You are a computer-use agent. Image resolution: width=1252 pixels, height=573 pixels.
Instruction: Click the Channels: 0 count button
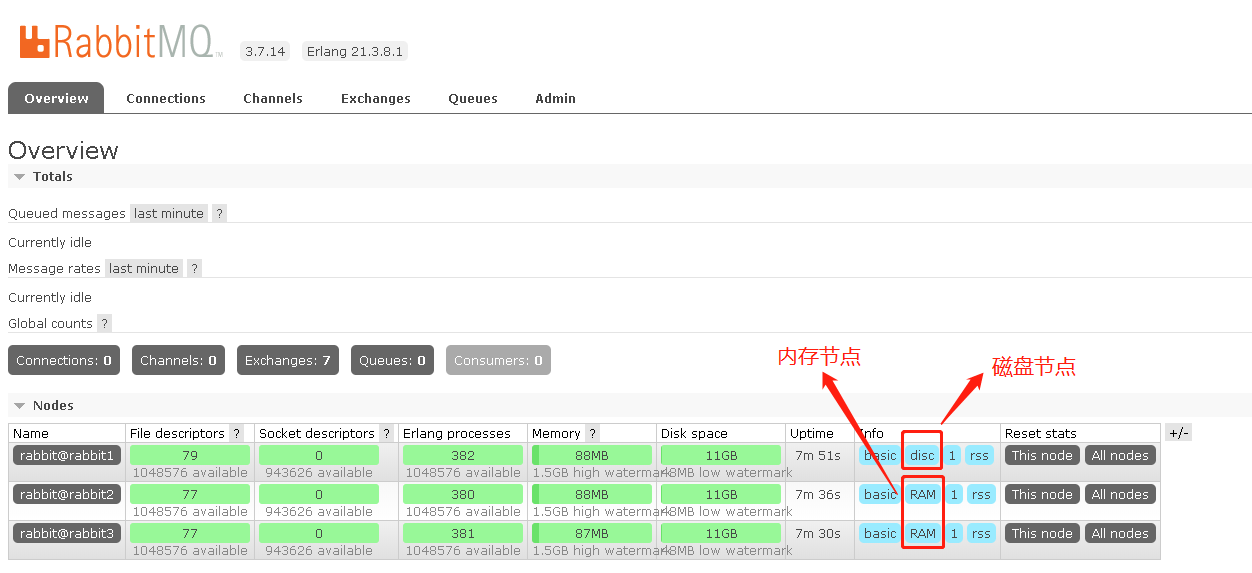178,360
